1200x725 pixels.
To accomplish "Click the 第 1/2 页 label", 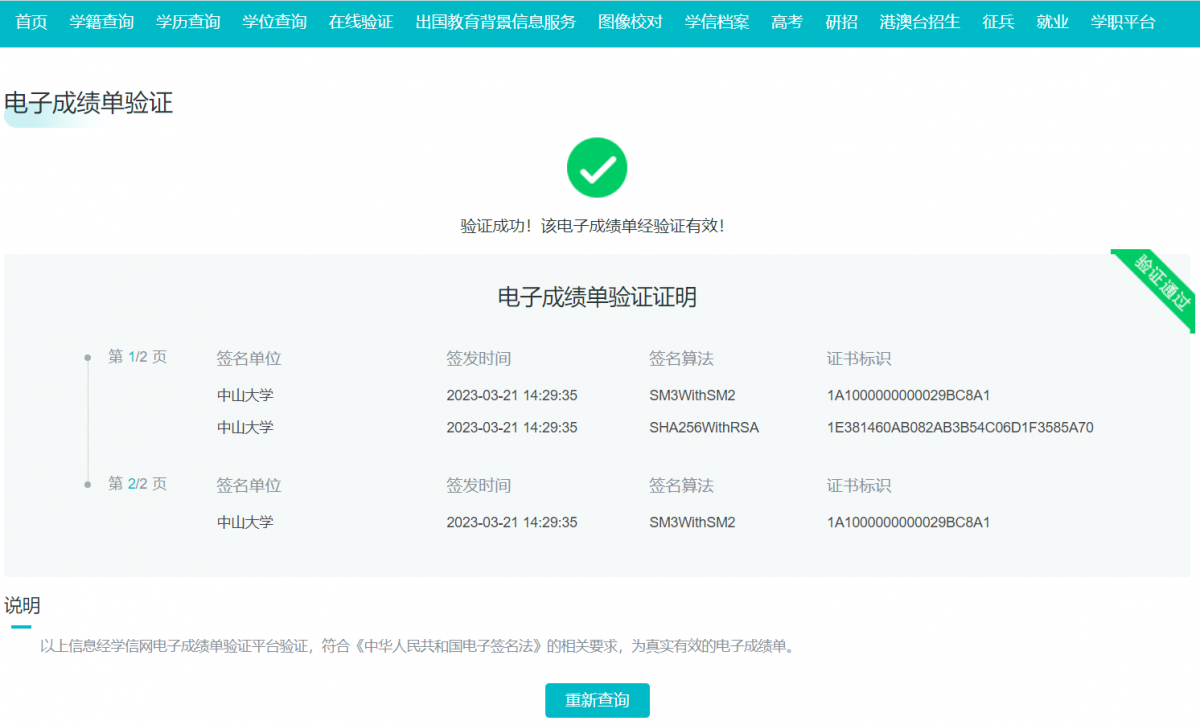I will coord(137,357).
